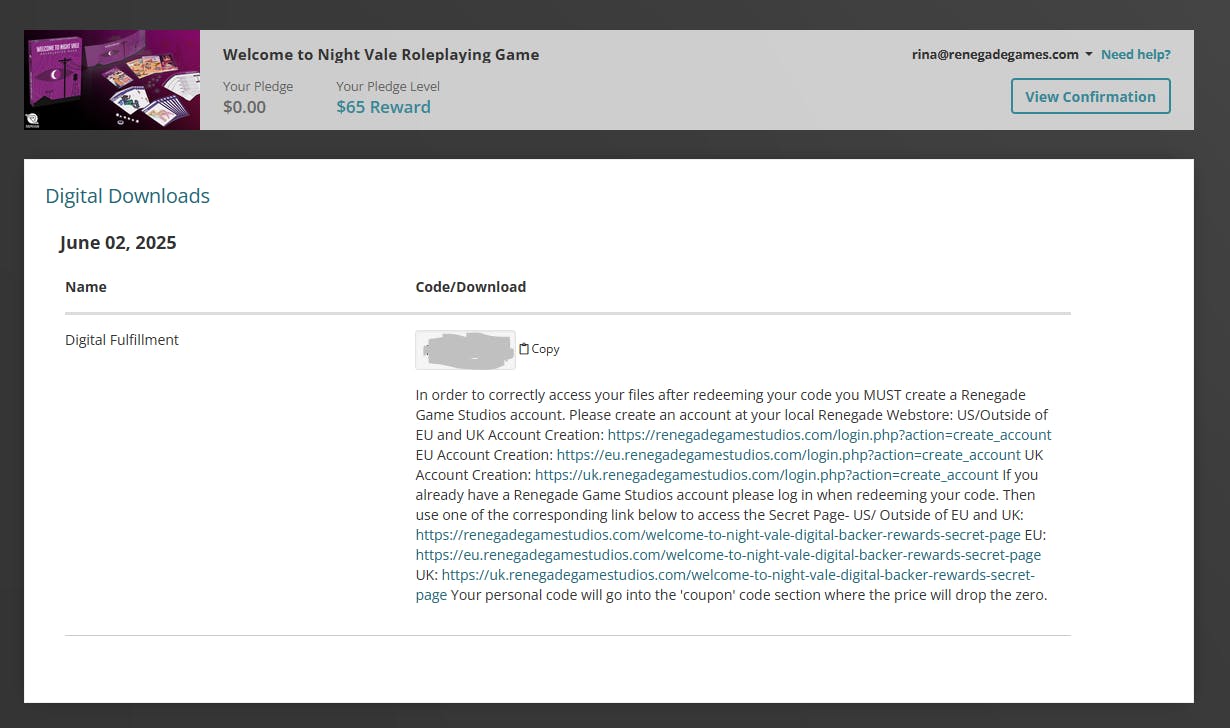Click the redacted digital fulfillment code field
This screenshot has width=1230, height=728.
click(465, 350)
